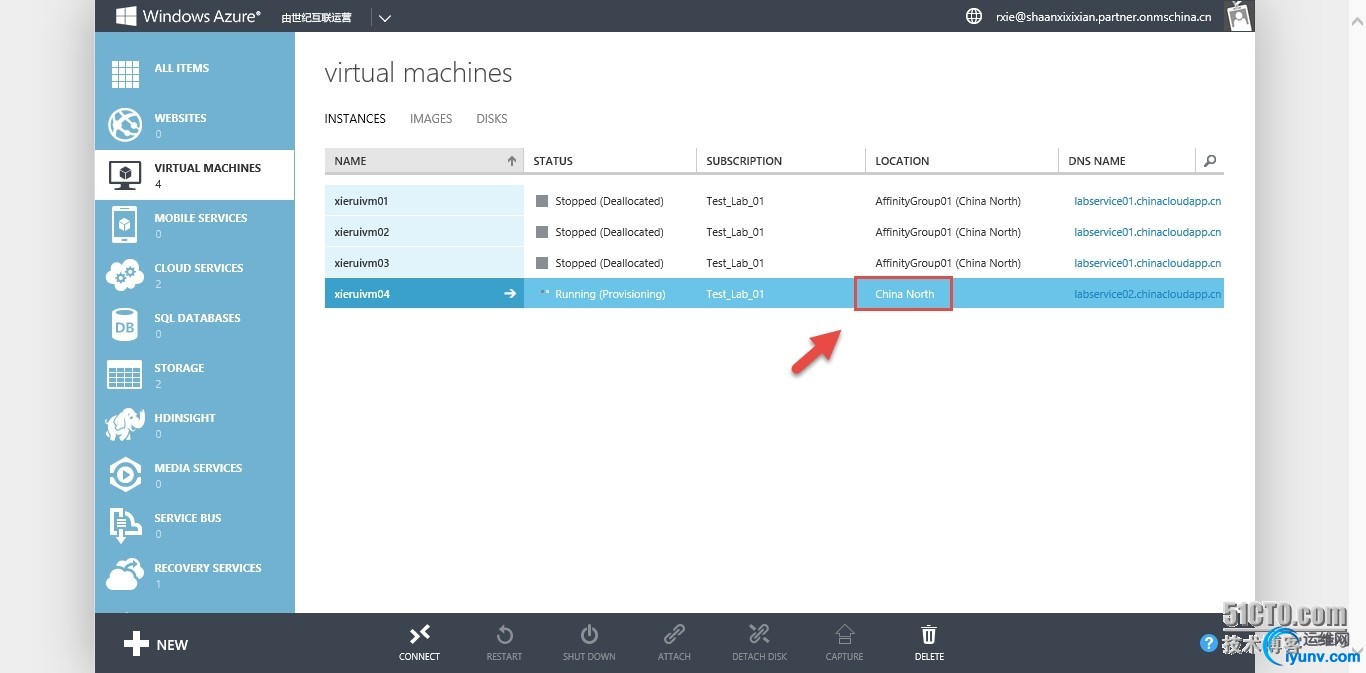Select VIRTUAL MACHINES sidebar label
This screenshot has height=673, width=1366.
(x=208, y=168)
